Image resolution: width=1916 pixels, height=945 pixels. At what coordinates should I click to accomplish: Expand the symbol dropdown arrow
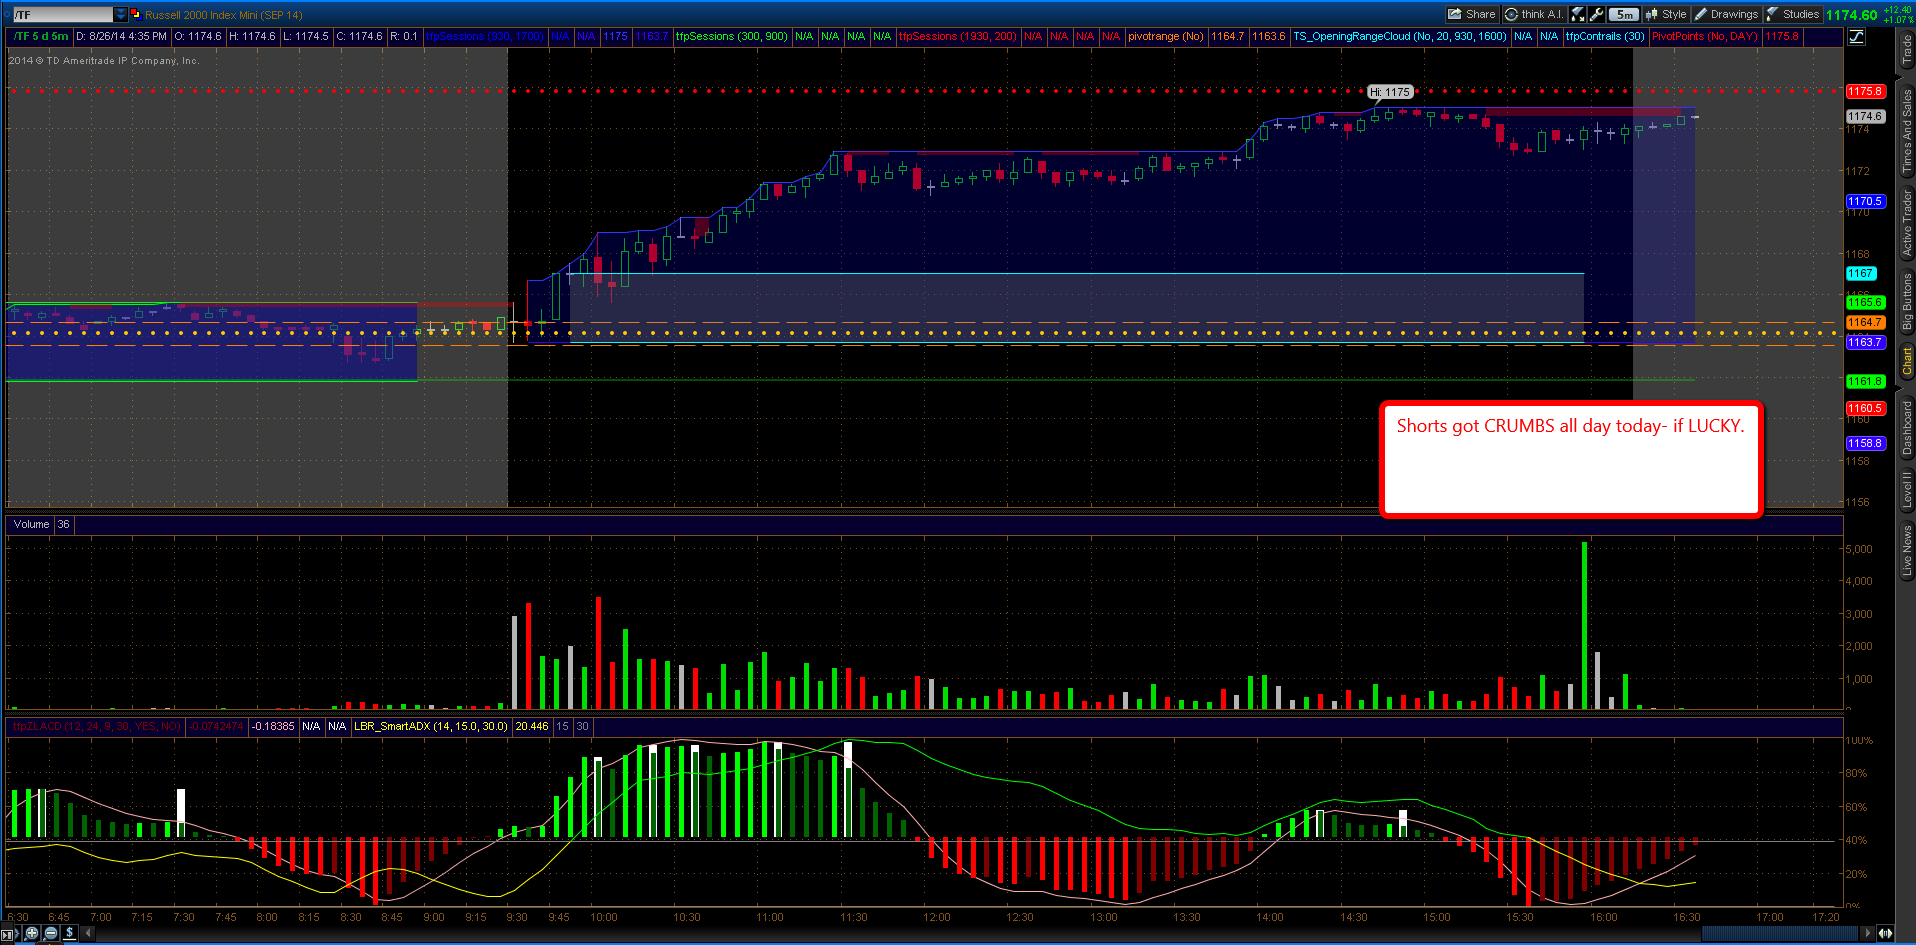tap(121, 14)
